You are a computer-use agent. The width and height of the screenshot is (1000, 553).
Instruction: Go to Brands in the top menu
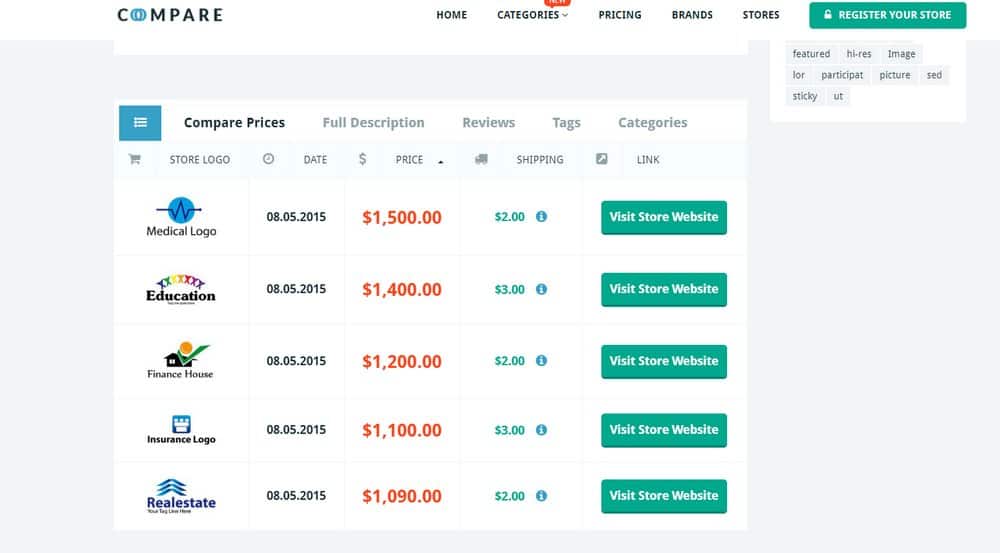(692, 15)
